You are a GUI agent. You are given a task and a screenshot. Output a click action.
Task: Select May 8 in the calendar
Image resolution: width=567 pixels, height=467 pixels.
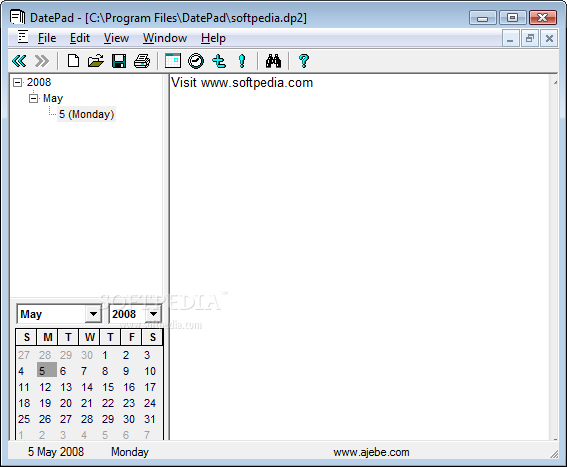point(105,371)
